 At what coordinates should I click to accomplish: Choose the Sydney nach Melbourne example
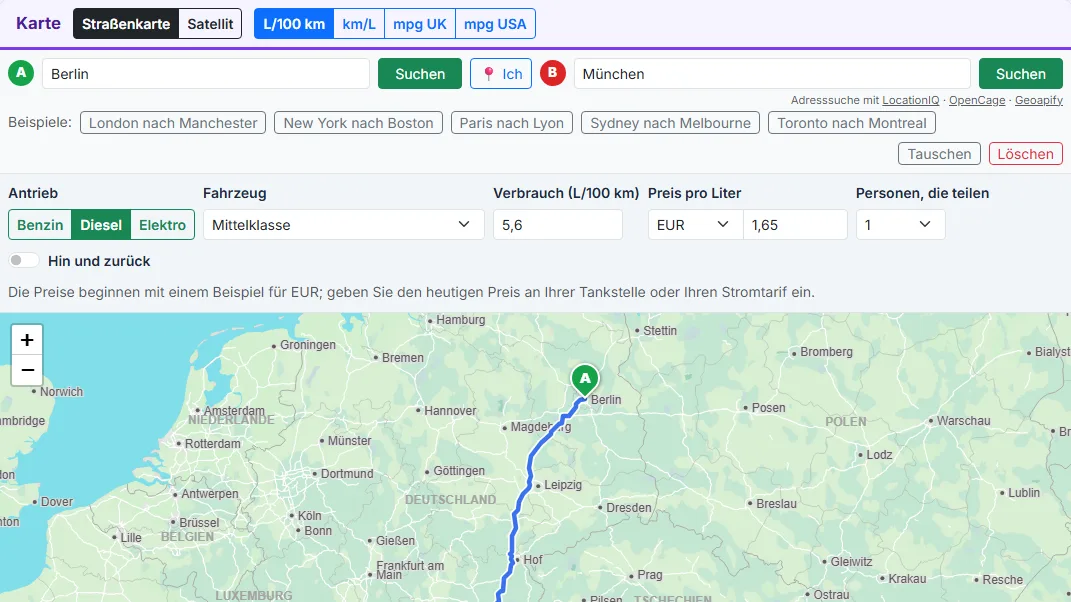pos(670,123)
